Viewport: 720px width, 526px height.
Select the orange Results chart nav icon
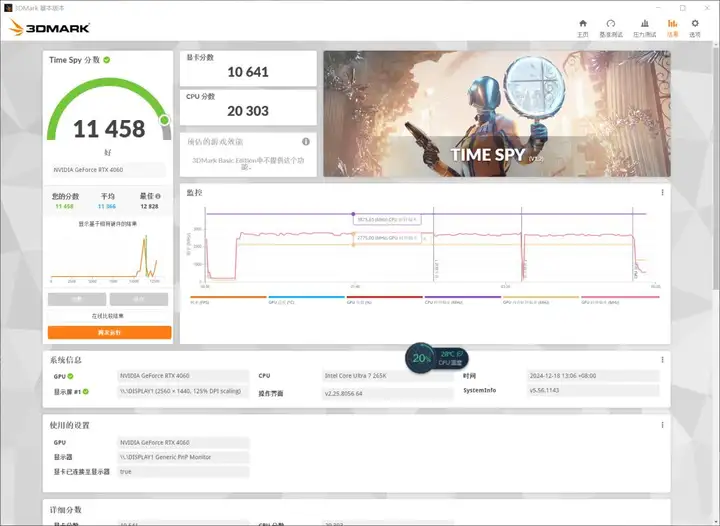(672, 28)
